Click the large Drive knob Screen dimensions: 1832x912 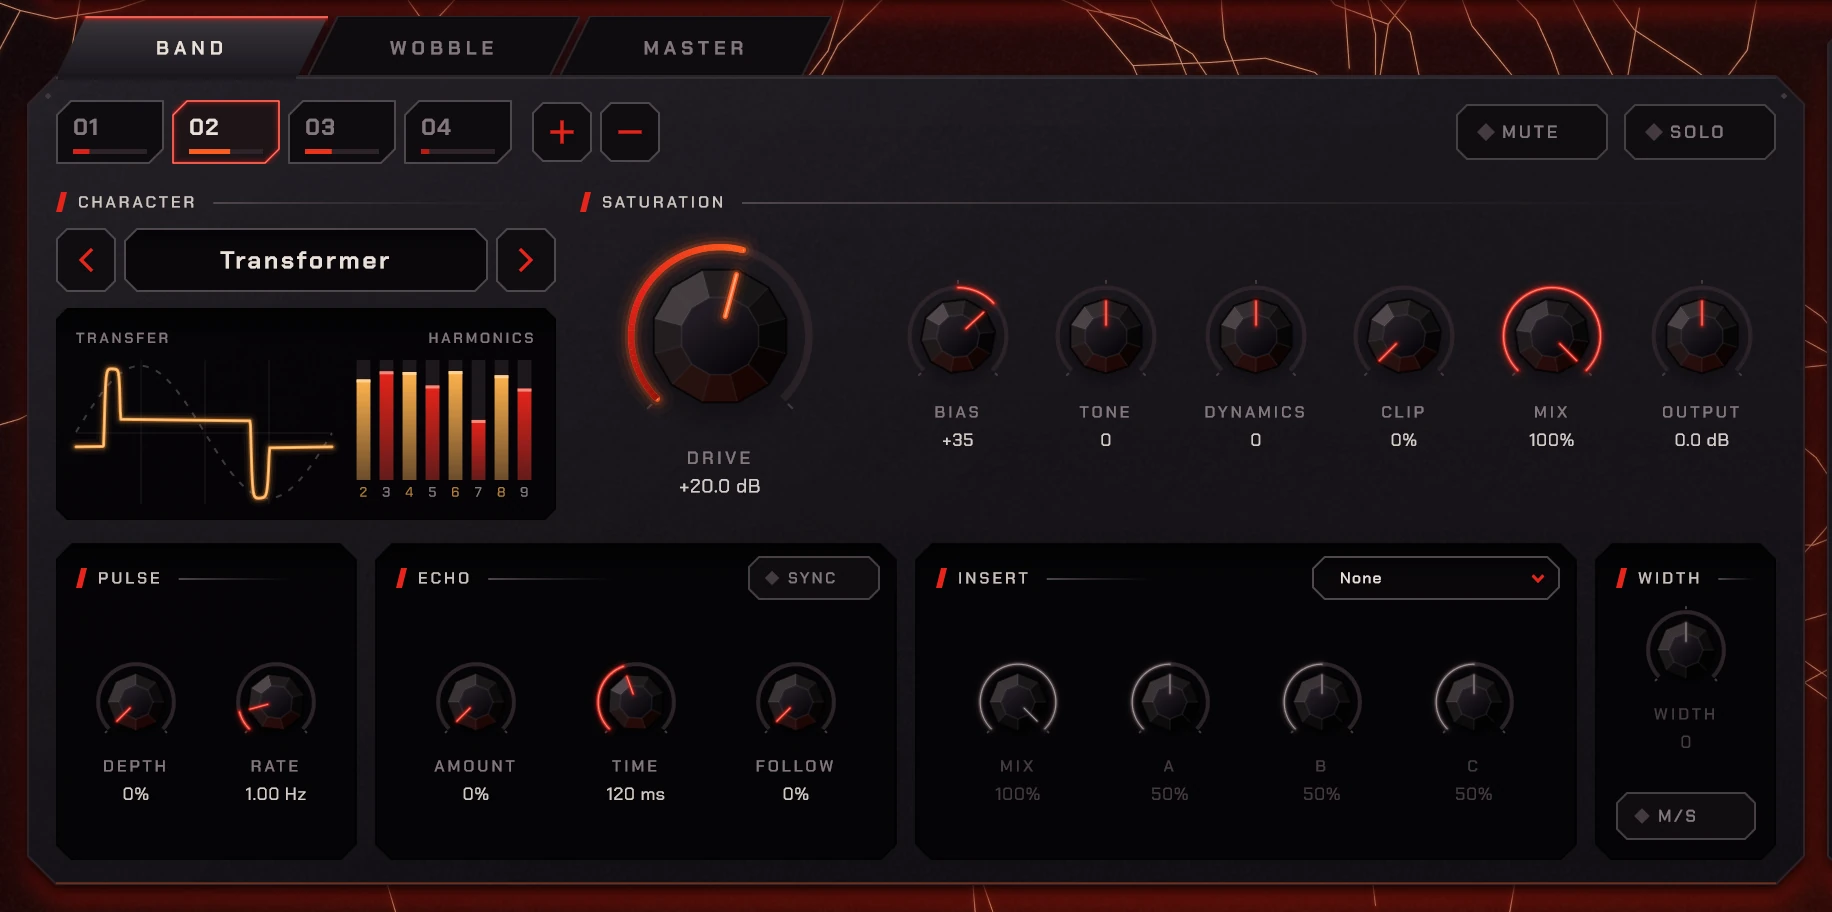pos(720,335)
